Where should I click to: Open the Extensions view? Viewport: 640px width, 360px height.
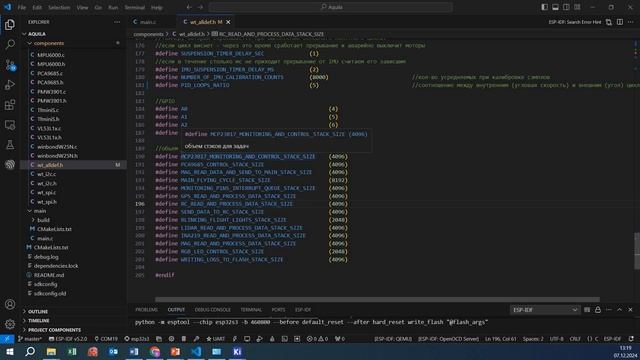click(x=10, y=104)
